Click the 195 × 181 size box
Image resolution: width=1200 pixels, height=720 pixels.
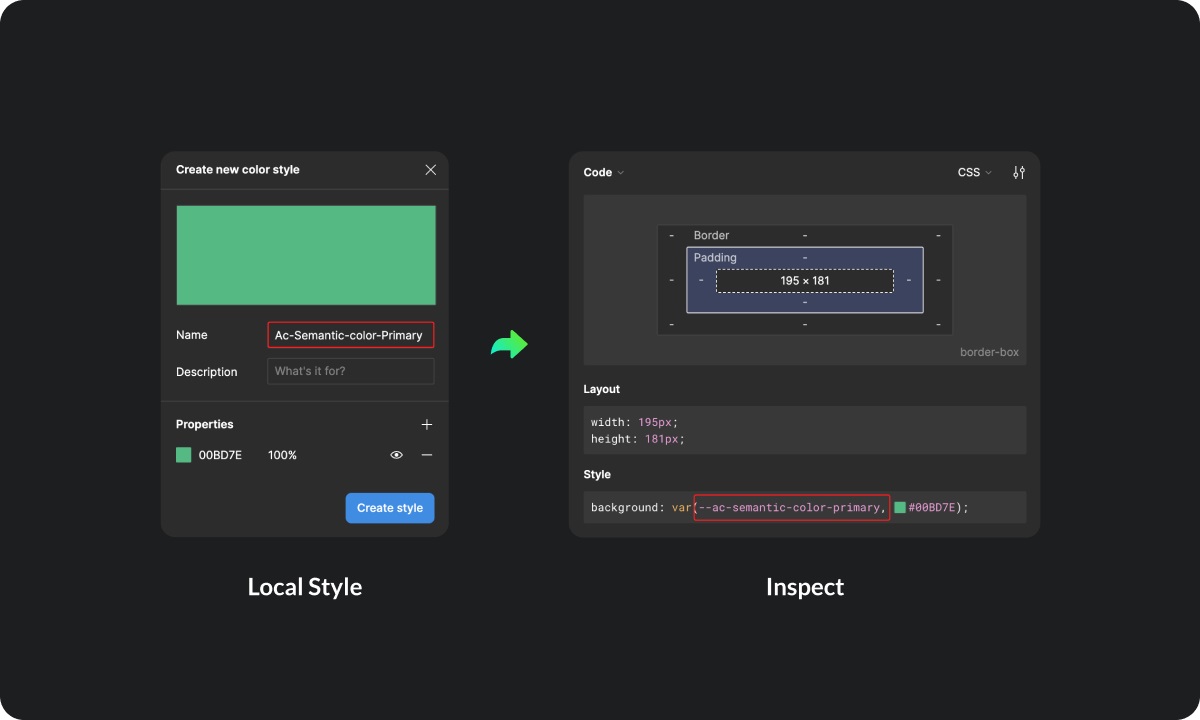[x=805, y=281]
